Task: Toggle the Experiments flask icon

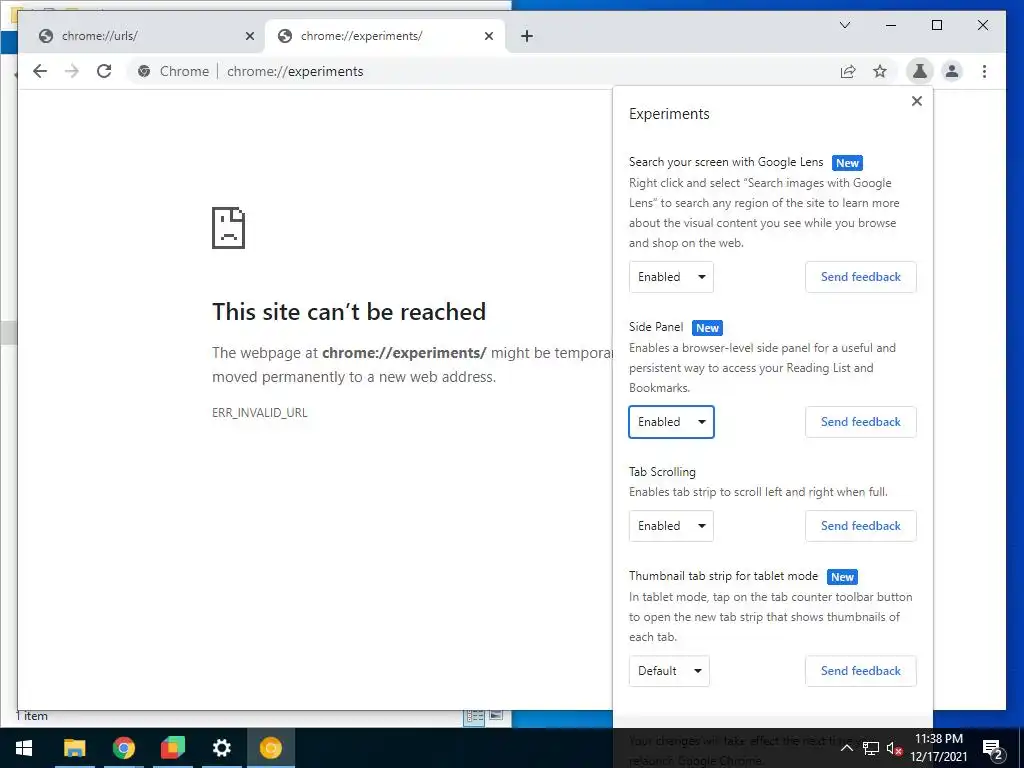Action: (920, 71)
